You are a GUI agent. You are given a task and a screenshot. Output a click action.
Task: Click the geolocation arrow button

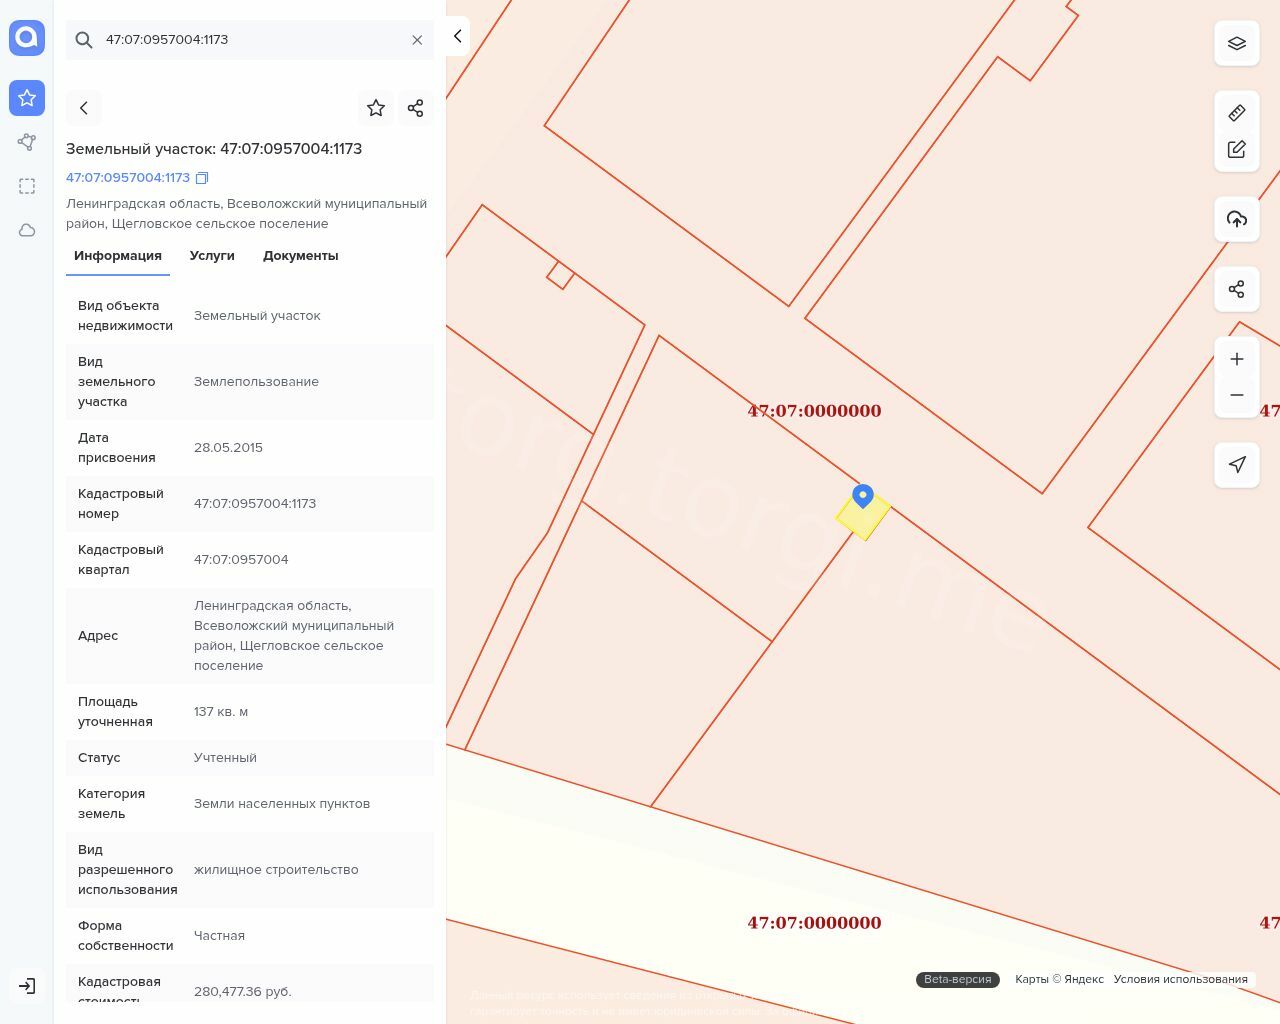1237,465
